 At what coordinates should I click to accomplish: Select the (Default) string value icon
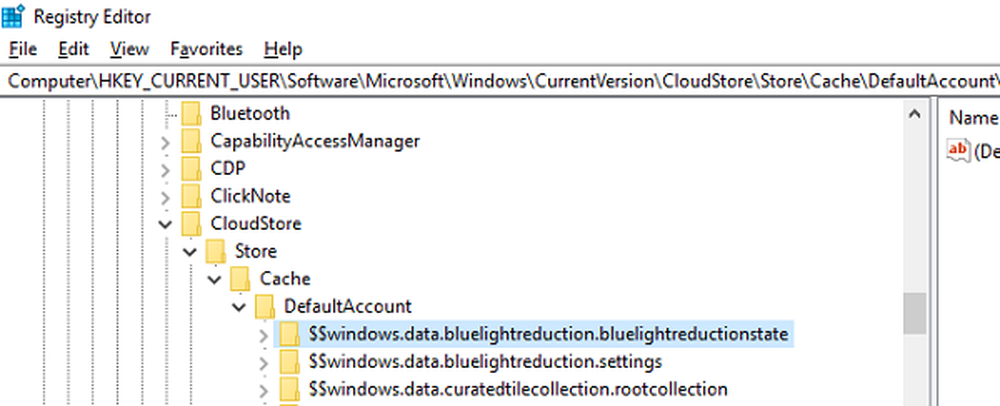click(959, 150)
